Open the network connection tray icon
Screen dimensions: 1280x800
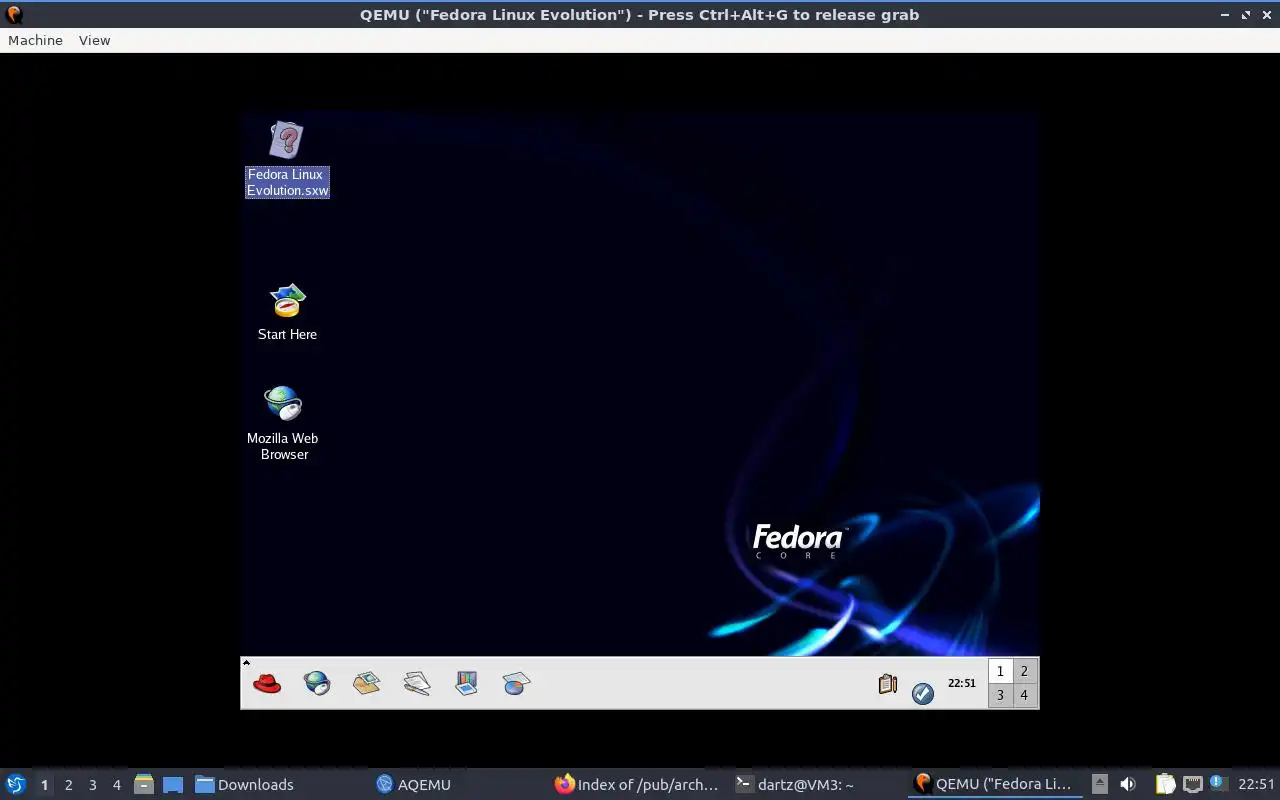[x=1192, y=784]
